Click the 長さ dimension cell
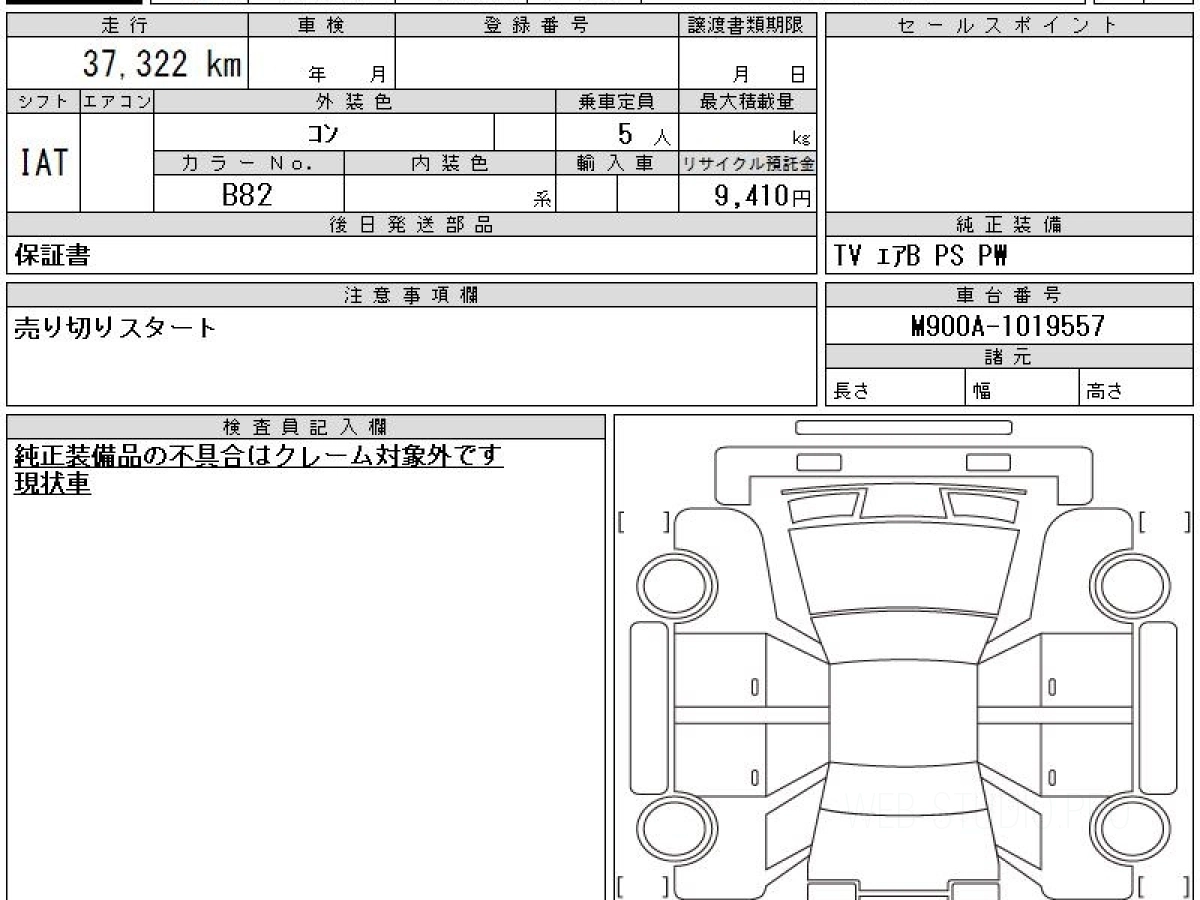 895,388
